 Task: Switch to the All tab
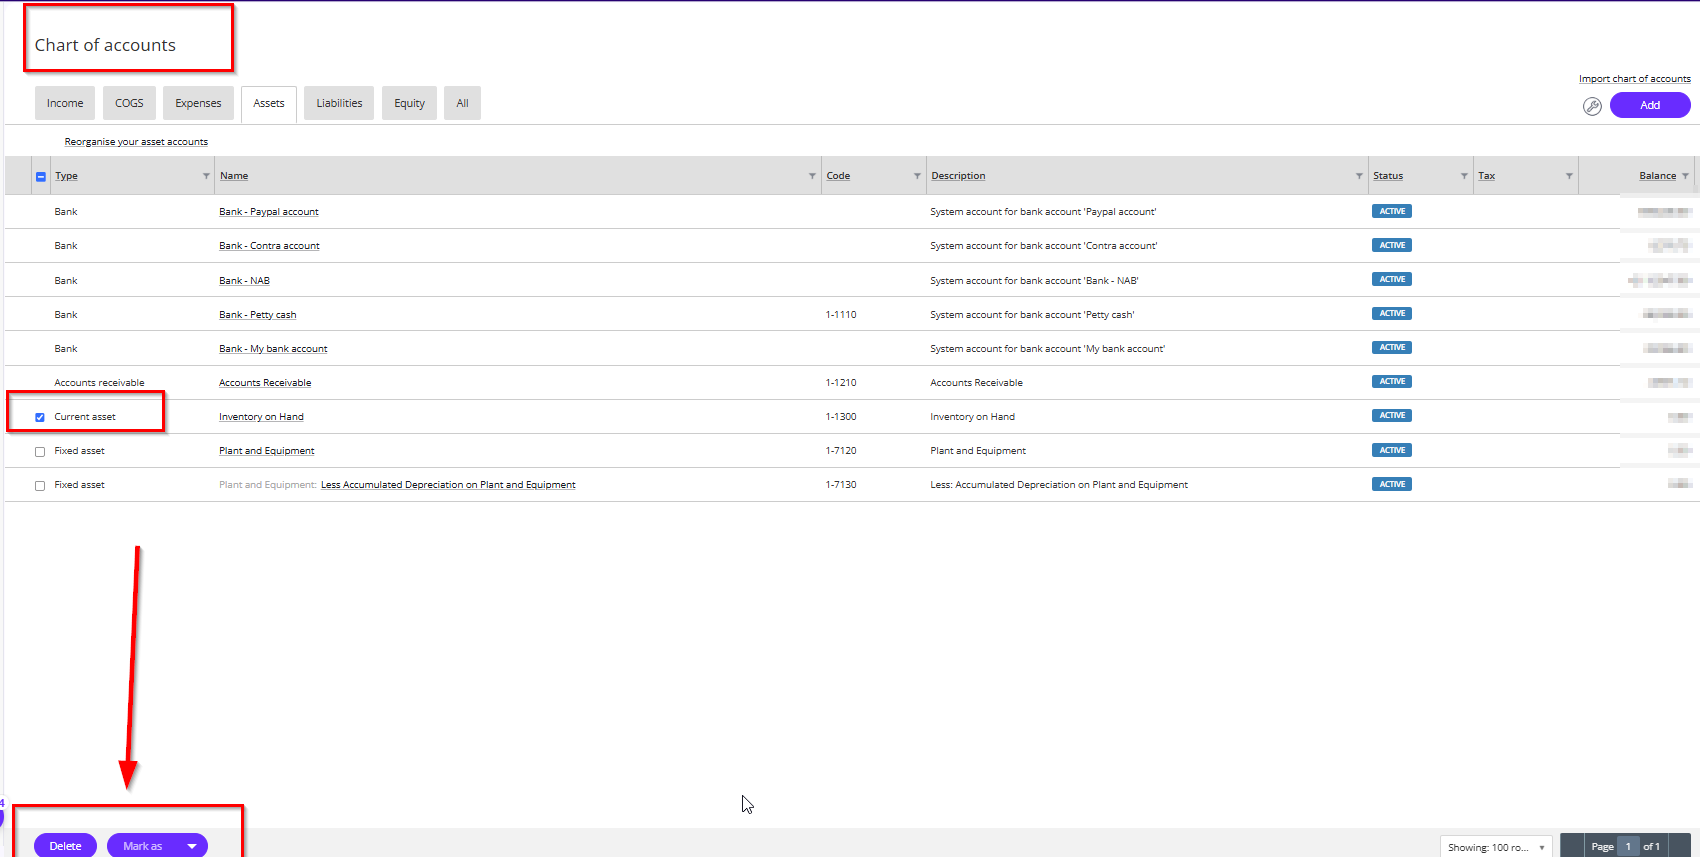pyautogui.click(x=462, y=103)
